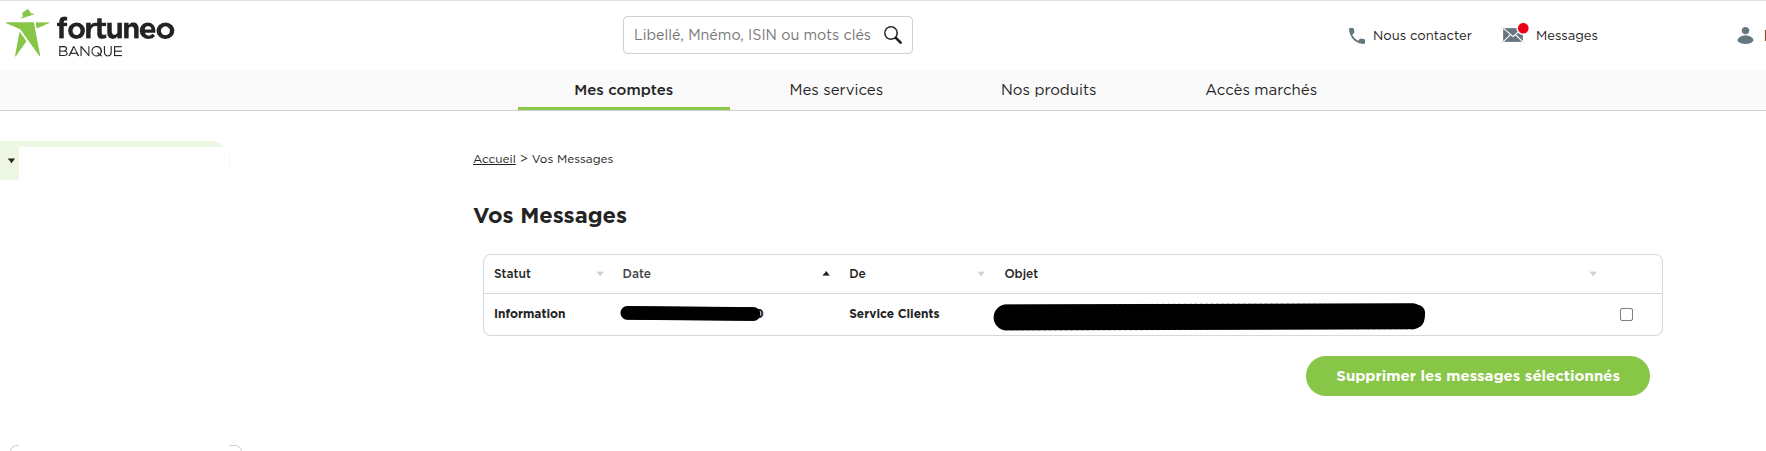This screenshot has height=451, width=1766.
Task: Expand the left sidebar dropdown arrow
Action: [x=11, y=160]
